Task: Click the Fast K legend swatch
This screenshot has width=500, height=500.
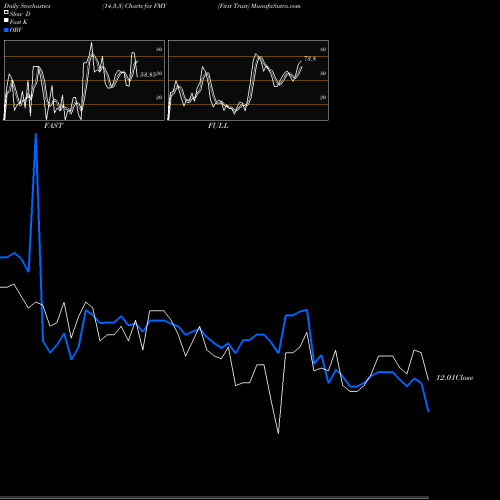Action: (6, 21)
